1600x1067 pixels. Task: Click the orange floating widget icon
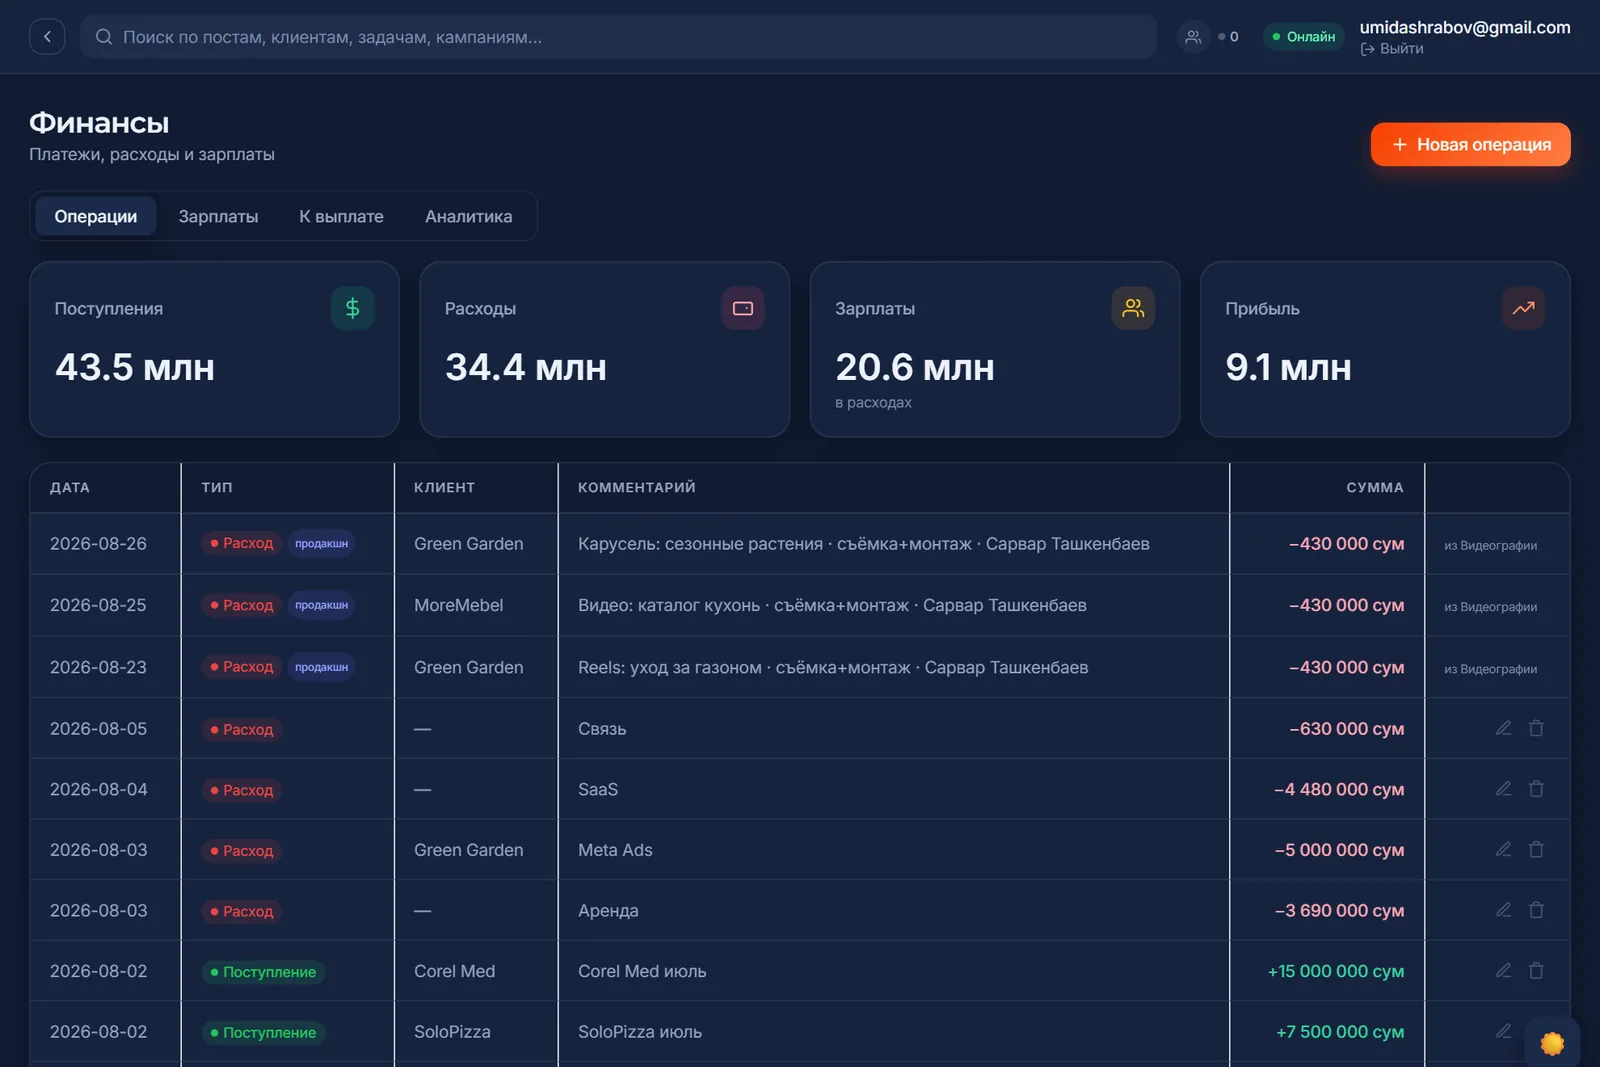[1552, 1043]
